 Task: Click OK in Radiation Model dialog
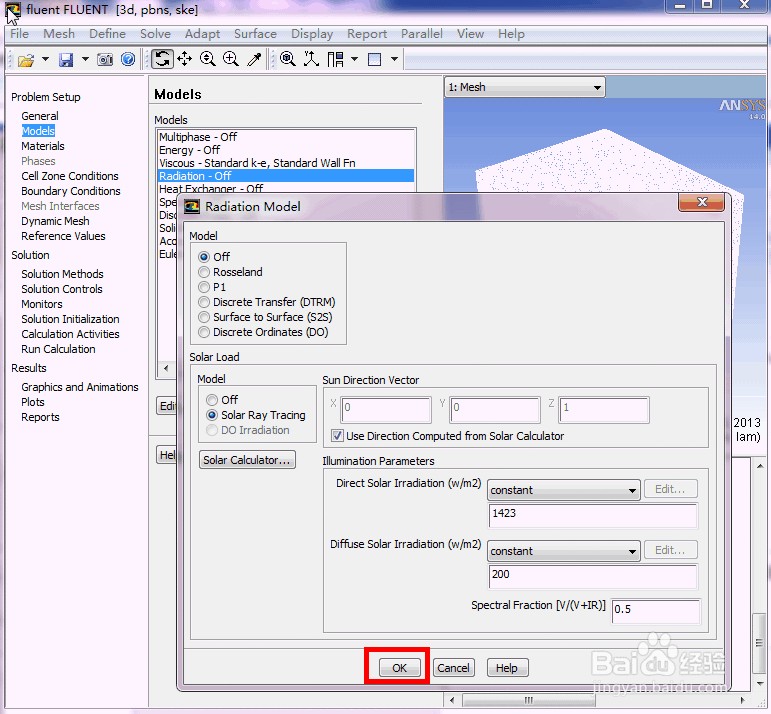click(399, 668)
